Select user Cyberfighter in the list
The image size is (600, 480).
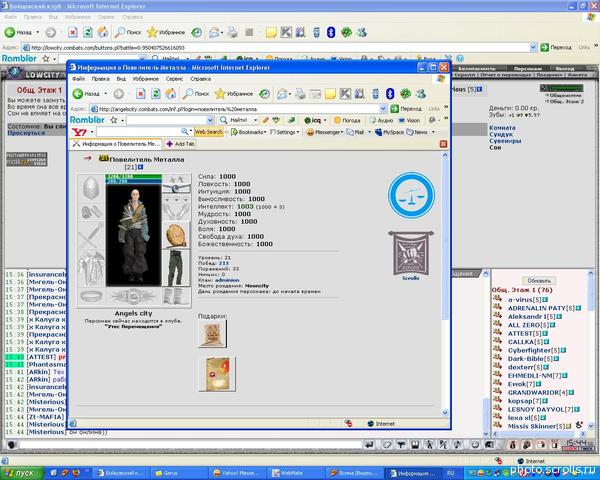click(530, 350)
